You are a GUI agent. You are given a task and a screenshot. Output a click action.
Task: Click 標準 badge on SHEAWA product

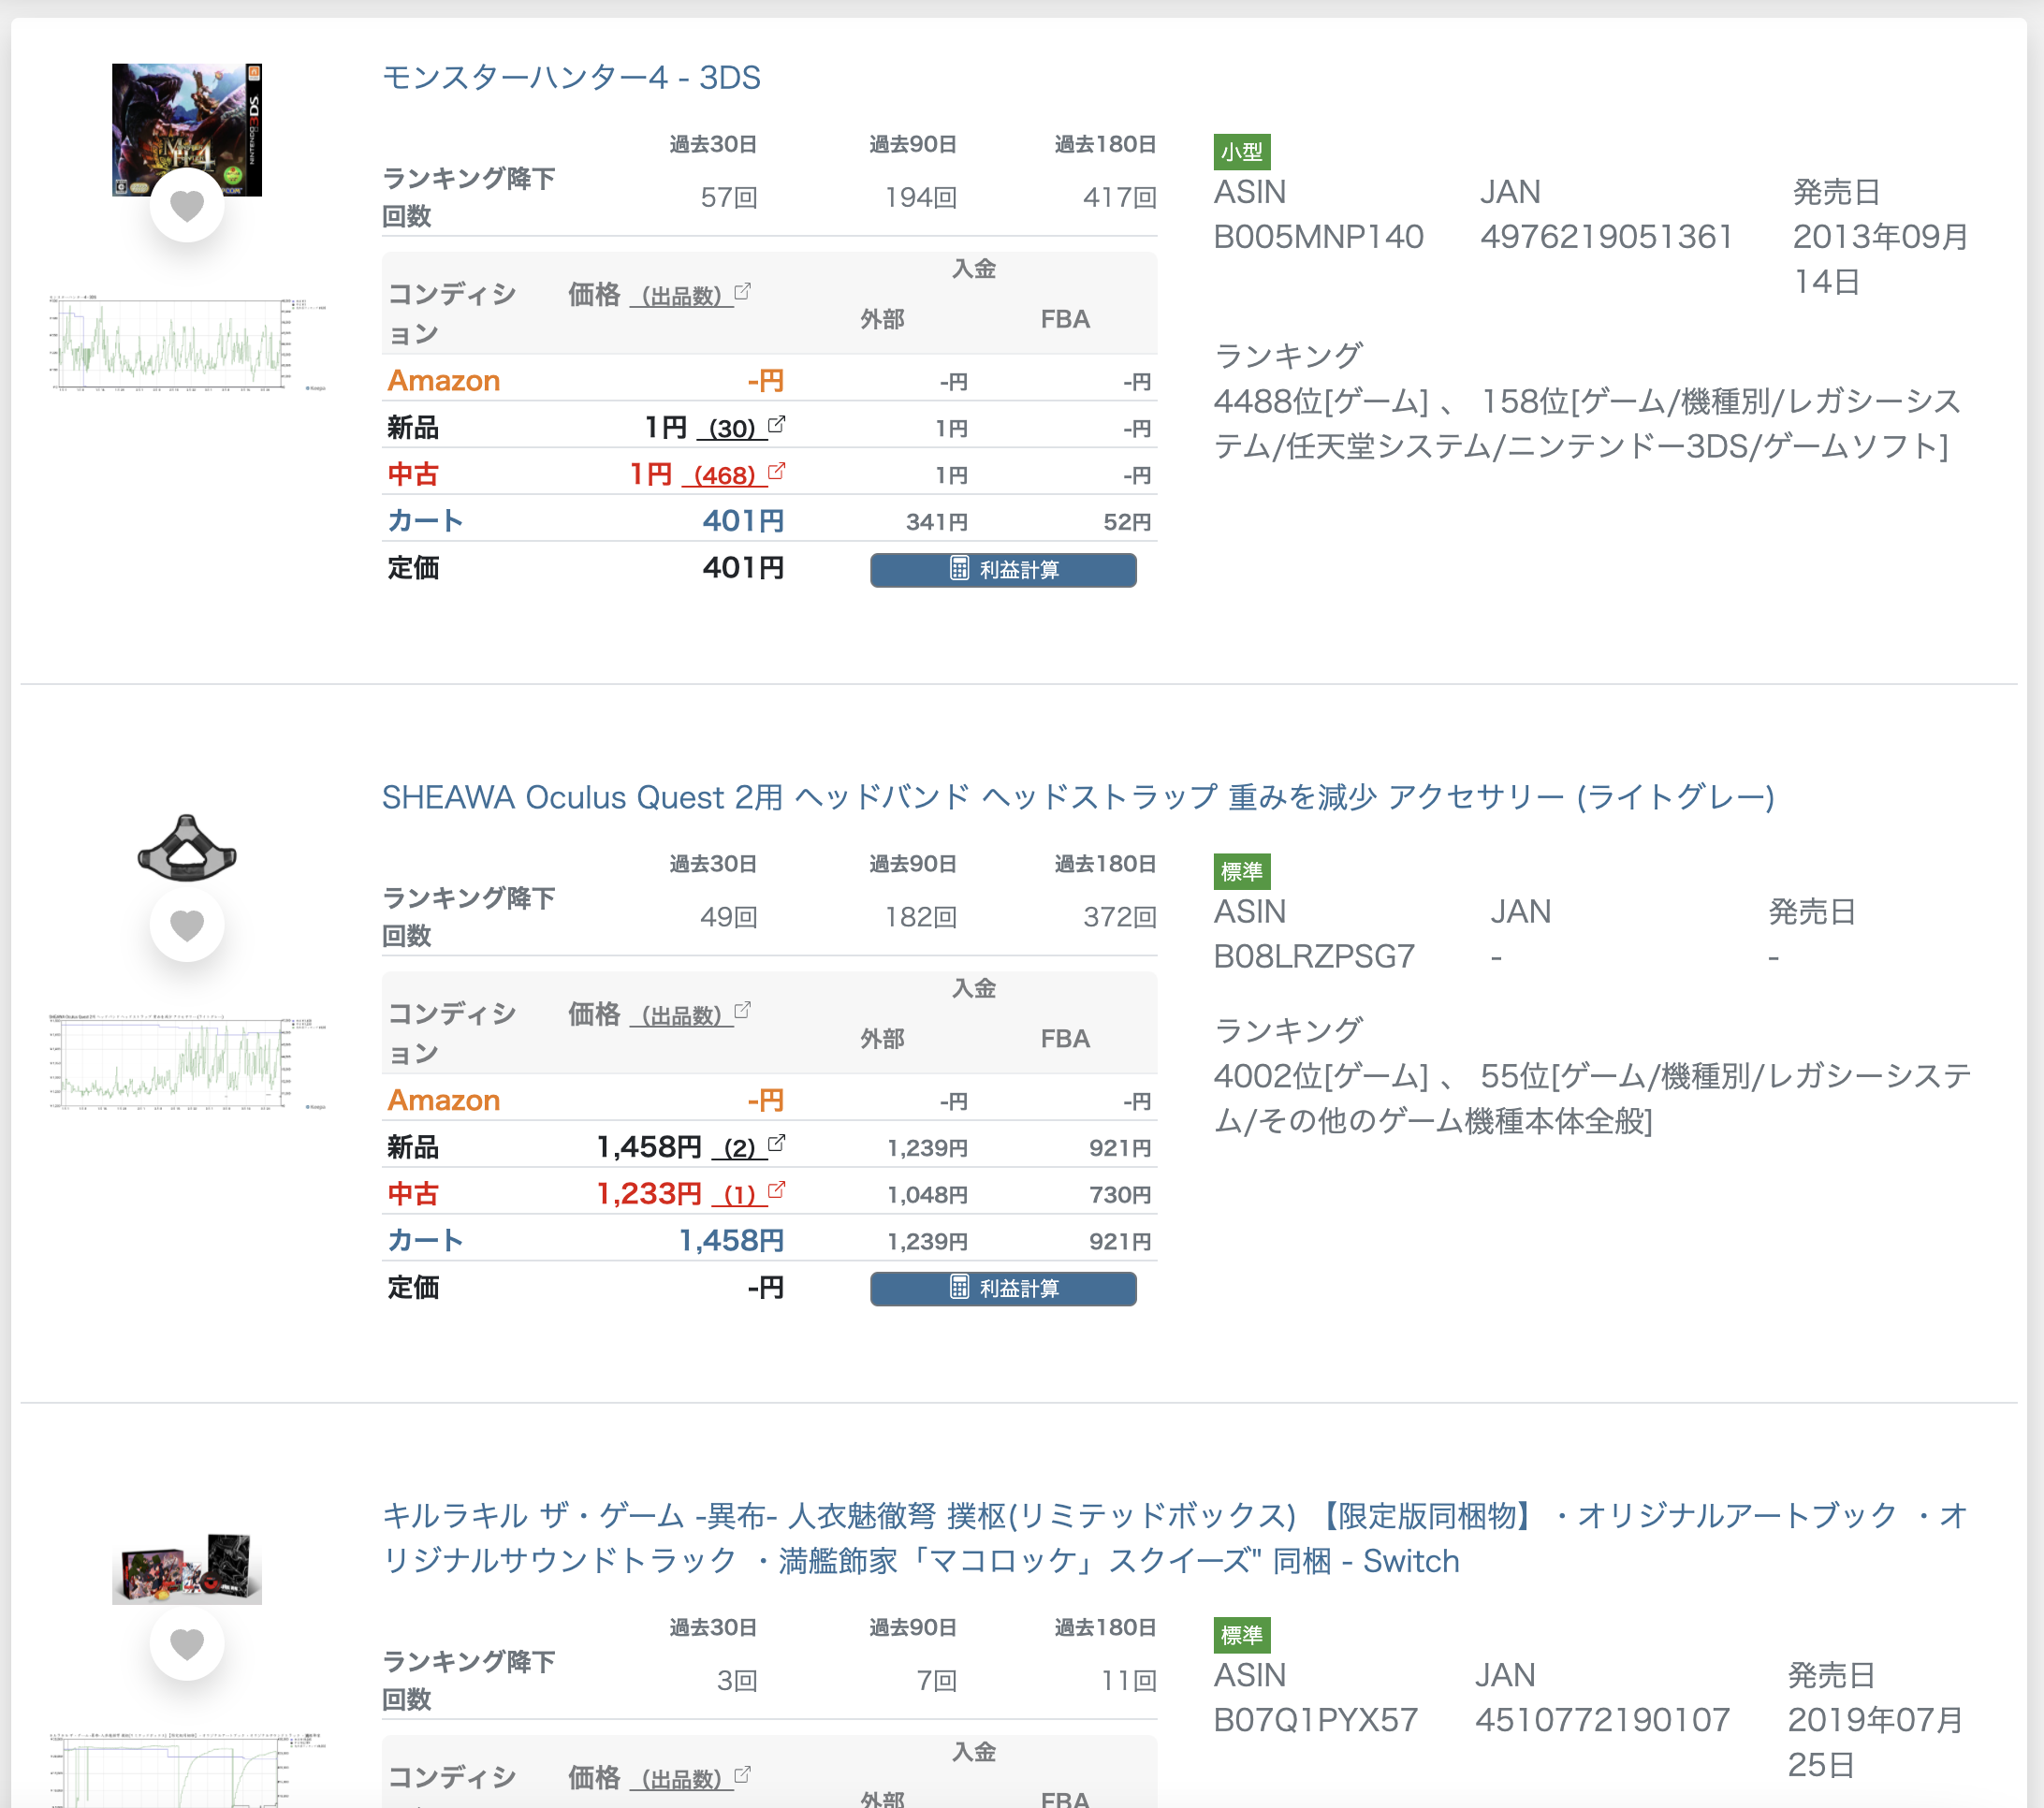tap(1242, 872)
